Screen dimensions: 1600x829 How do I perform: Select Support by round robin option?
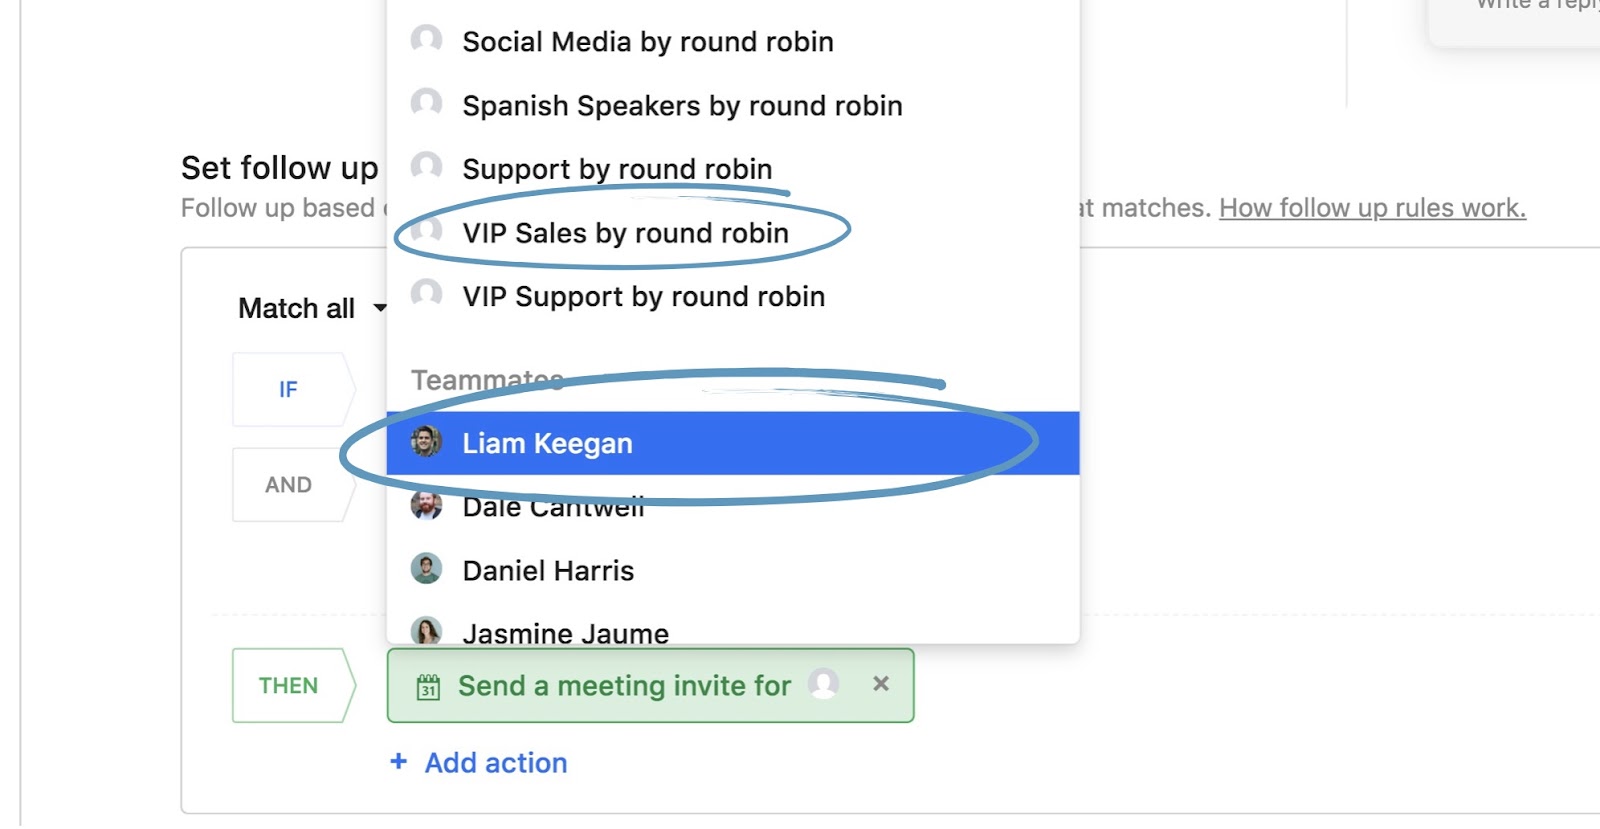pyautogui.click(x=617, y=169)
